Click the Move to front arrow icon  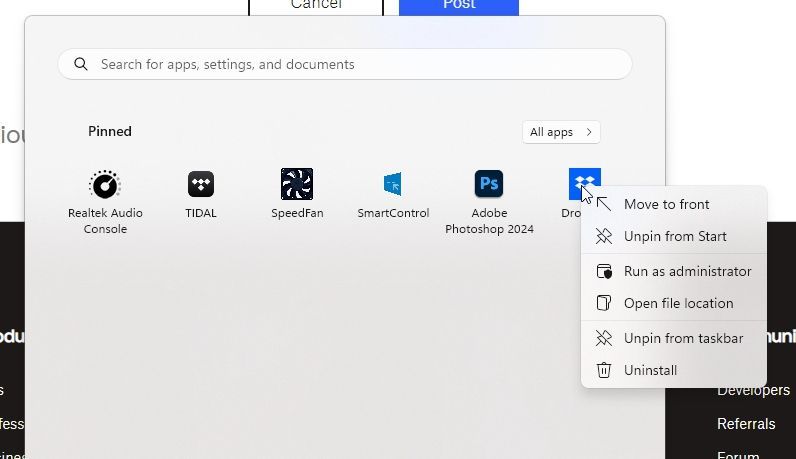click(x=604, y=204)
